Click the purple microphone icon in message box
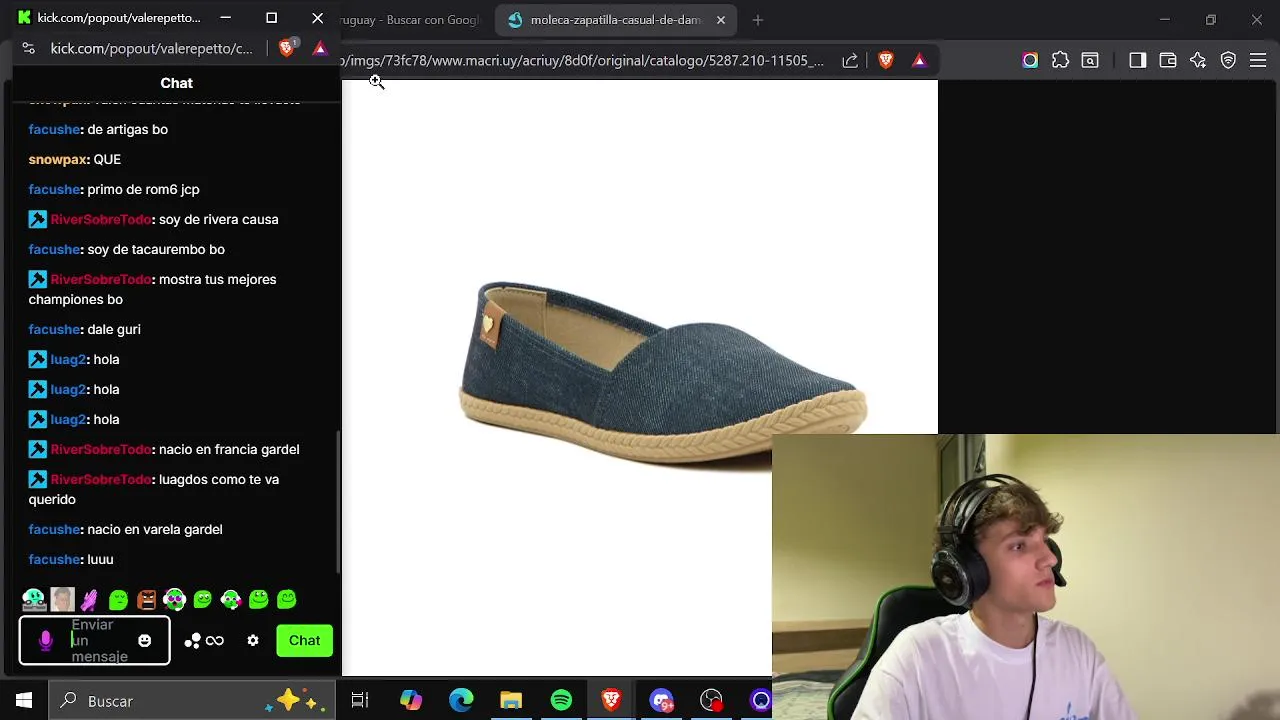 [x=45, y=641]
